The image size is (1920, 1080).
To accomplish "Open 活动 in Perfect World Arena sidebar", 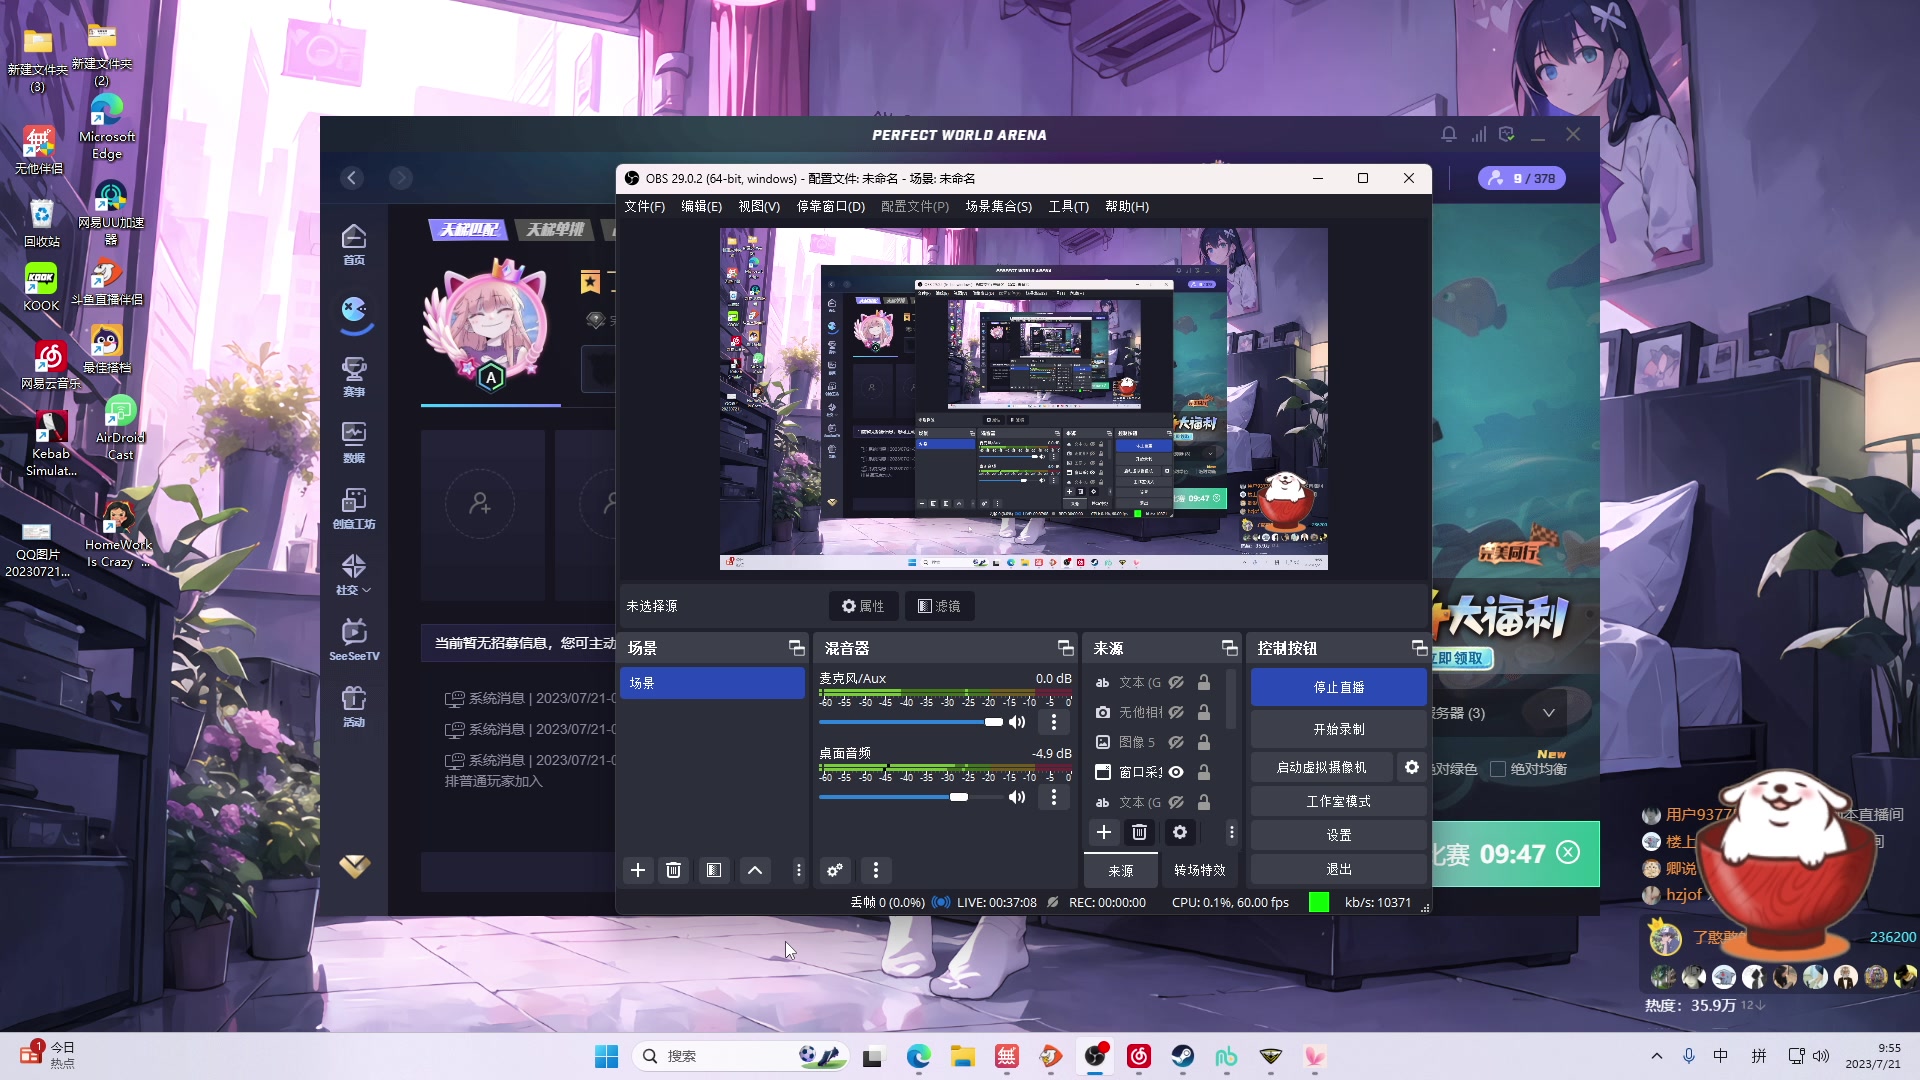I will (x=354, y=707).
